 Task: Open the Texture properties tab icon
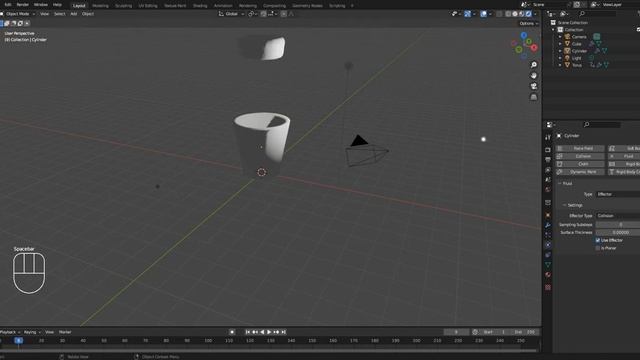[548, 287]
